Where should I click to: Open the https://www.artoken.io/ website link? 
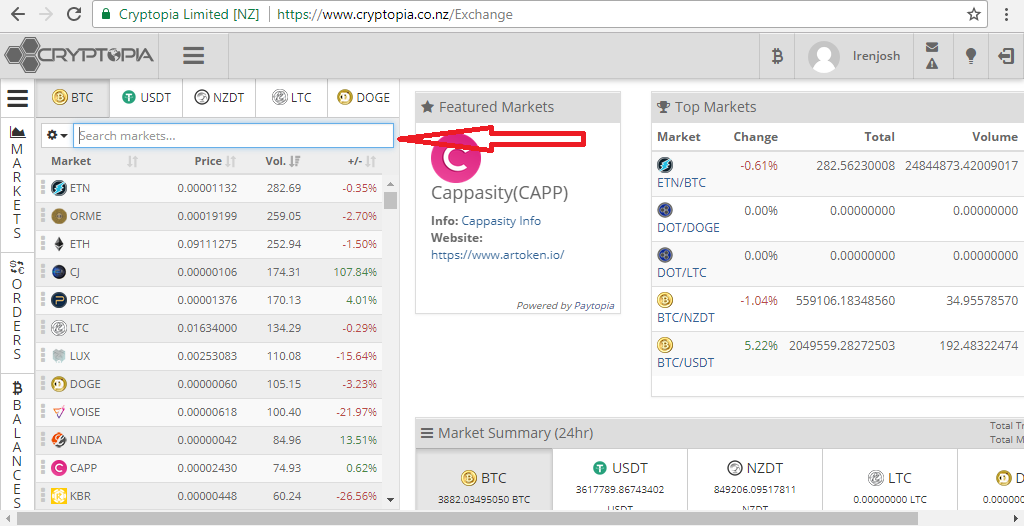497,255
